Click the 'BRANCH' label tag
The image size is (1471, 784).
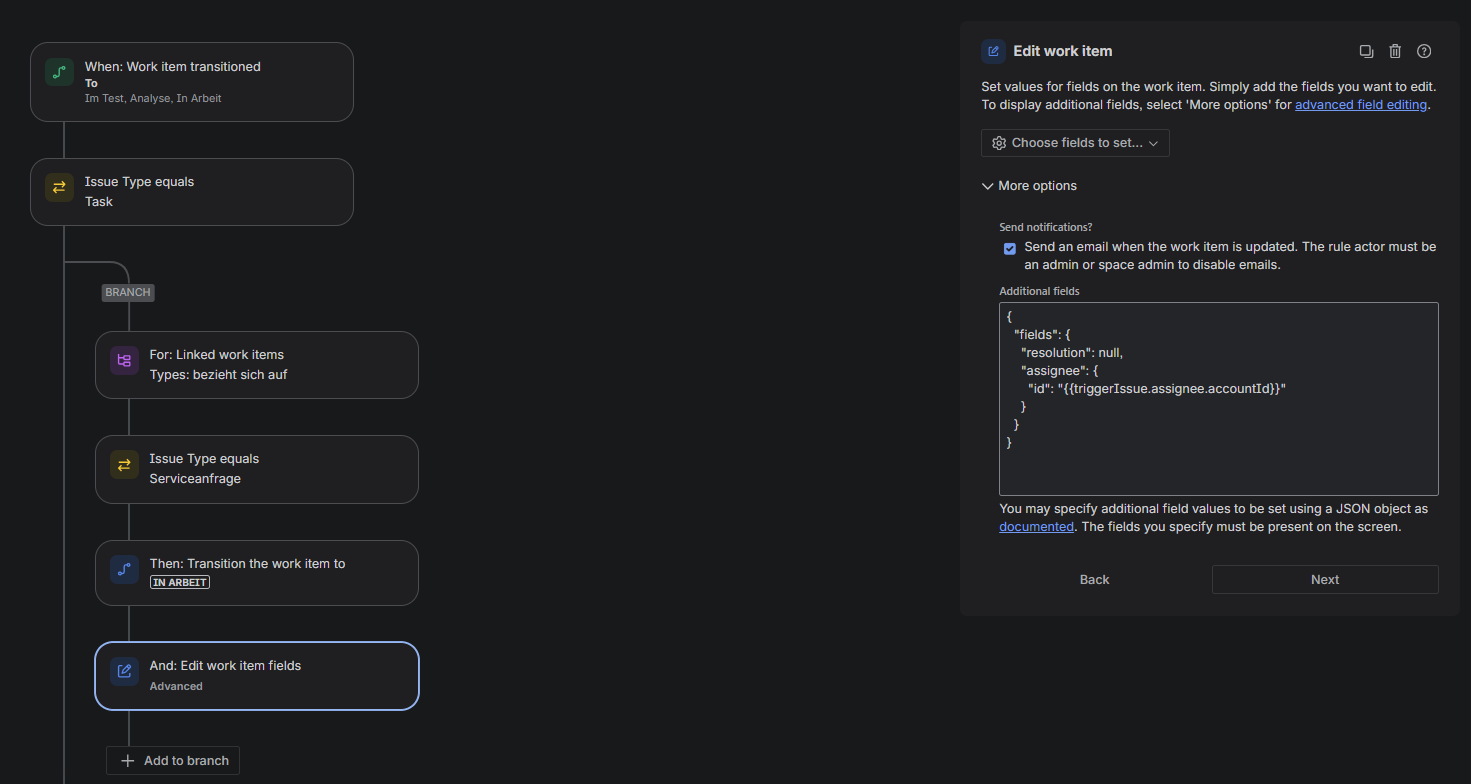[128, 293]
